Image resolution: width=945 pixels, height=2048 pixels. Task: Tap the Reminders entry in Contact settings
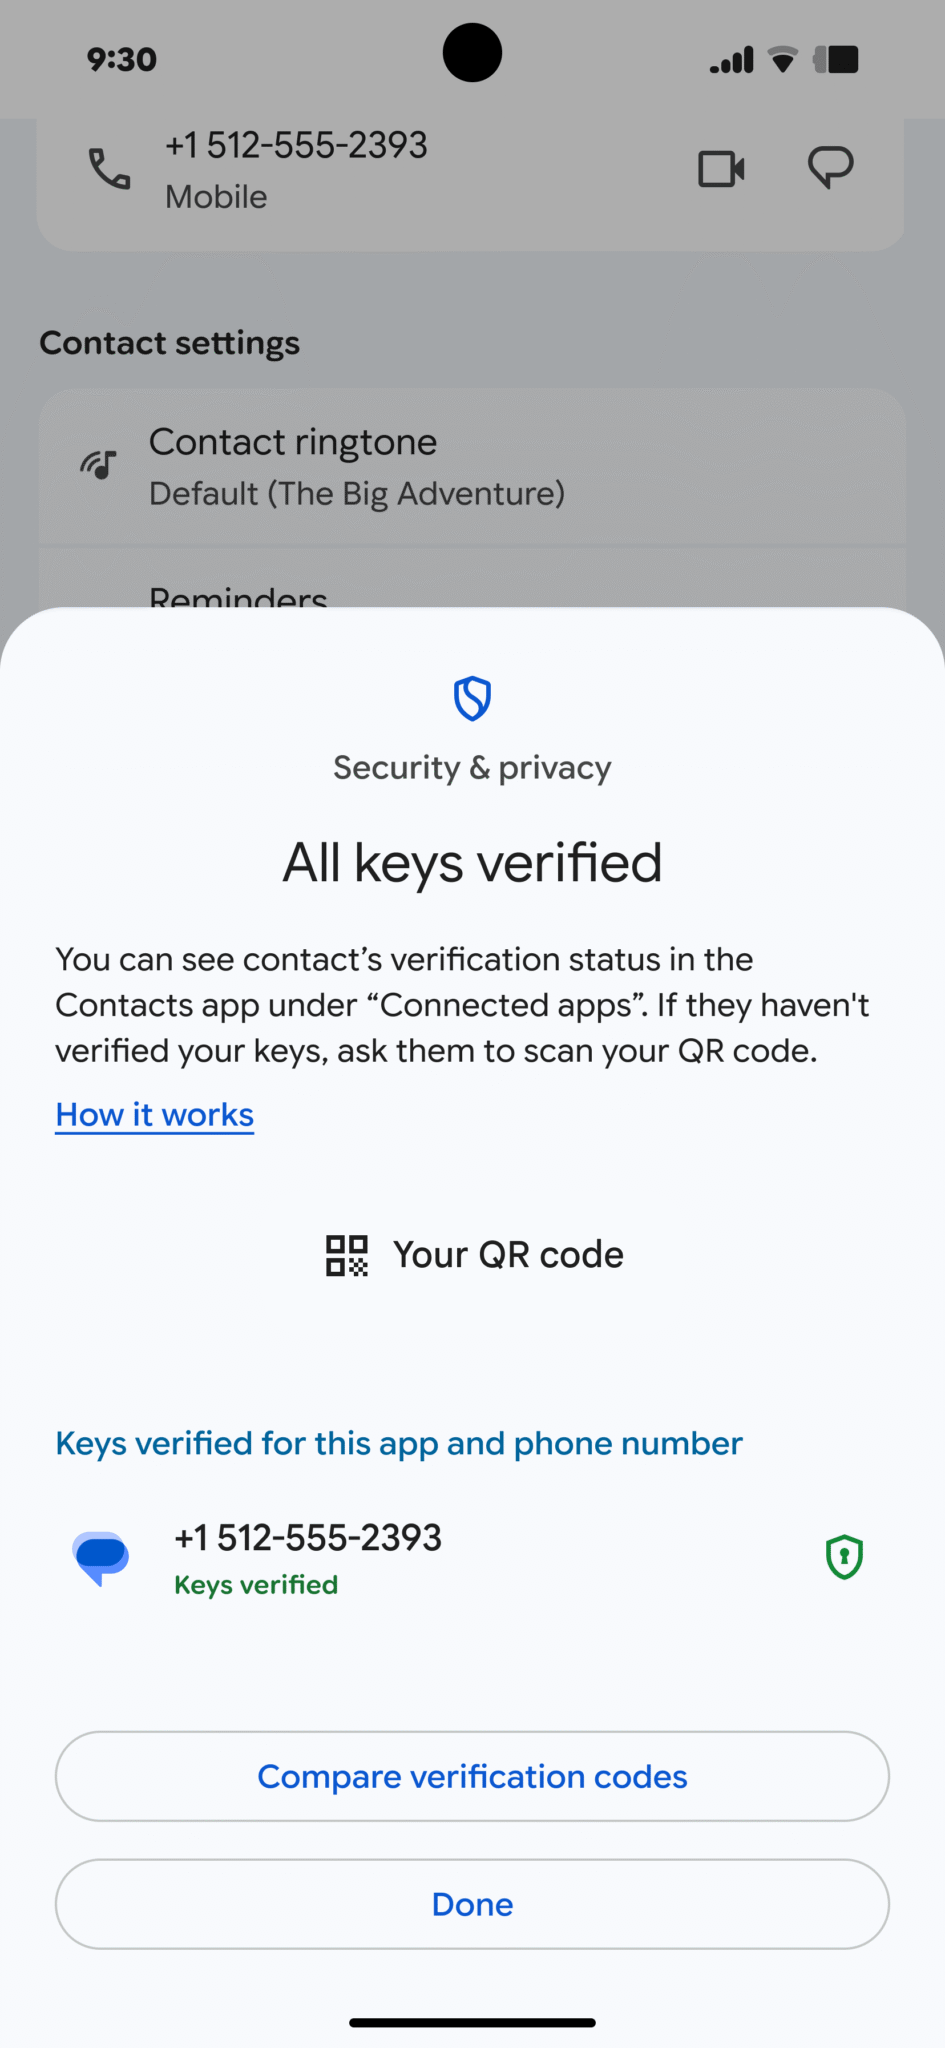click(238, 597)
